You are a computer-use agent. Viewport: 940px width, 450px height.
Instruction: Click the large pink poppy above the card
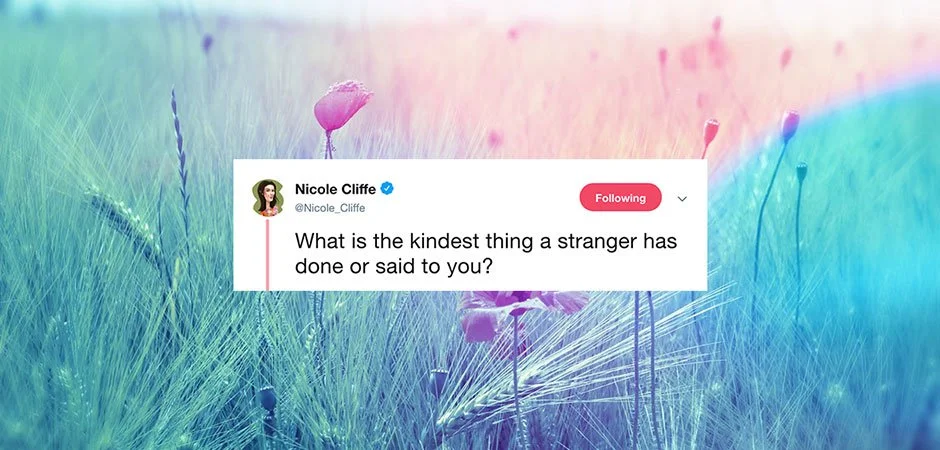[342, 107]
